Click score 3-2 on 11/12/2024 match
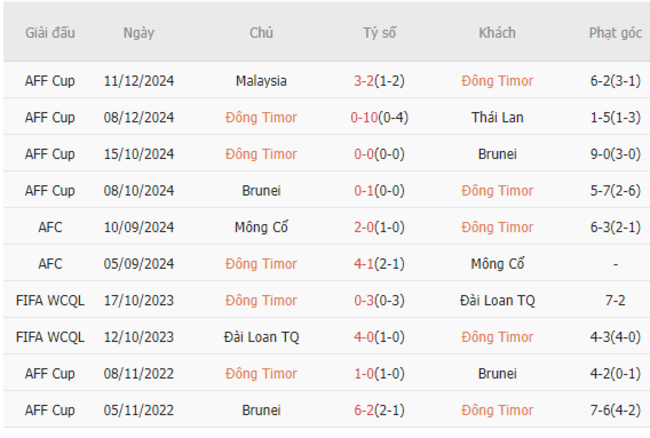 coord(364,81)
